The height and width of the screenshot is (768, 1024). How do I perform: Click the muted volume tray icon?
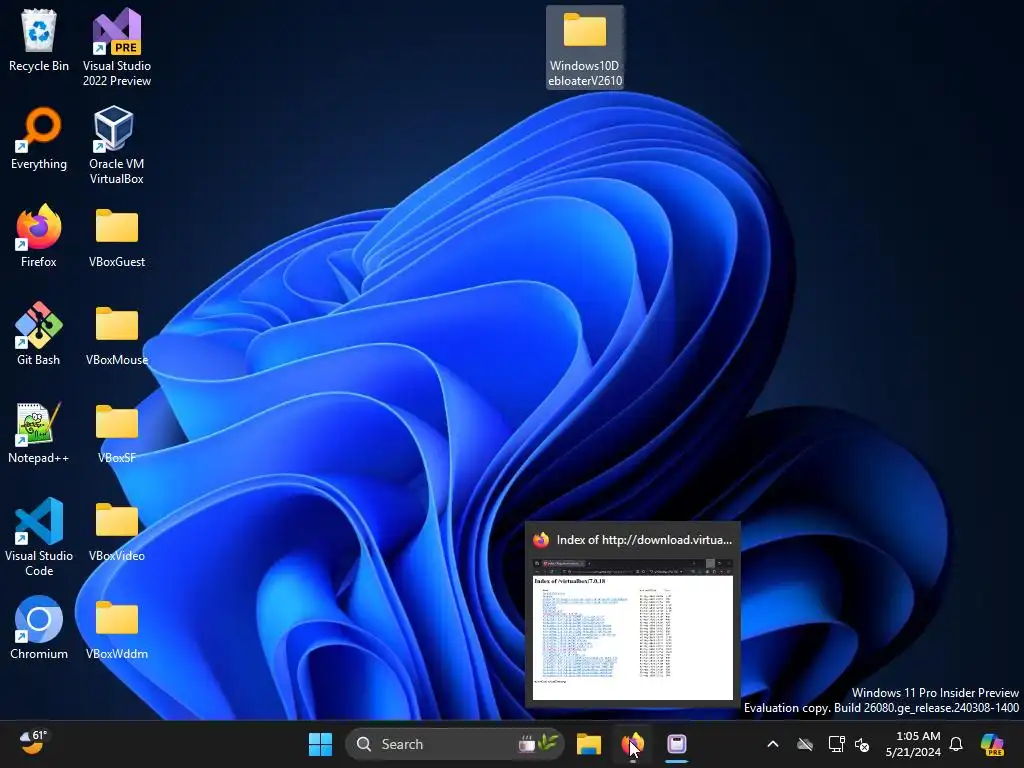(862, 744)
